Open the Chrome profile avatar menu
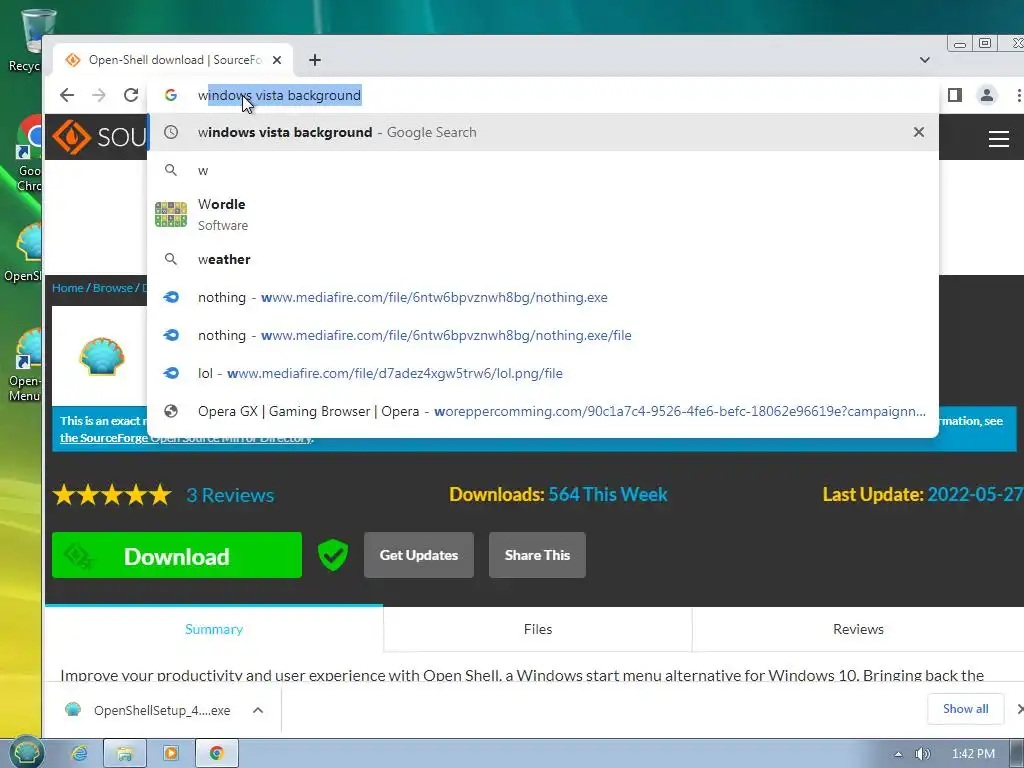The image size is (1024, 768). [x=987, y=95]
